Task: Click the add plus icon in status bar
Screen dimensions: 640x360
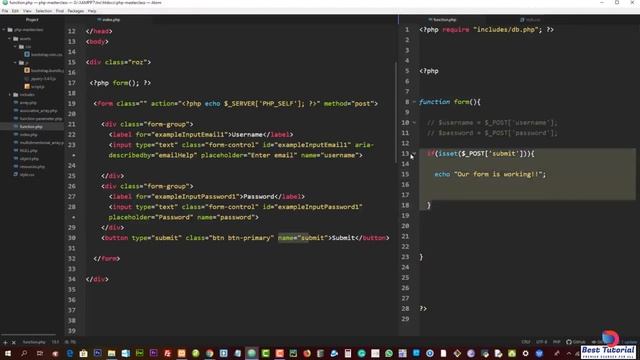Action: pyautogui.click(x=5, y=342)
